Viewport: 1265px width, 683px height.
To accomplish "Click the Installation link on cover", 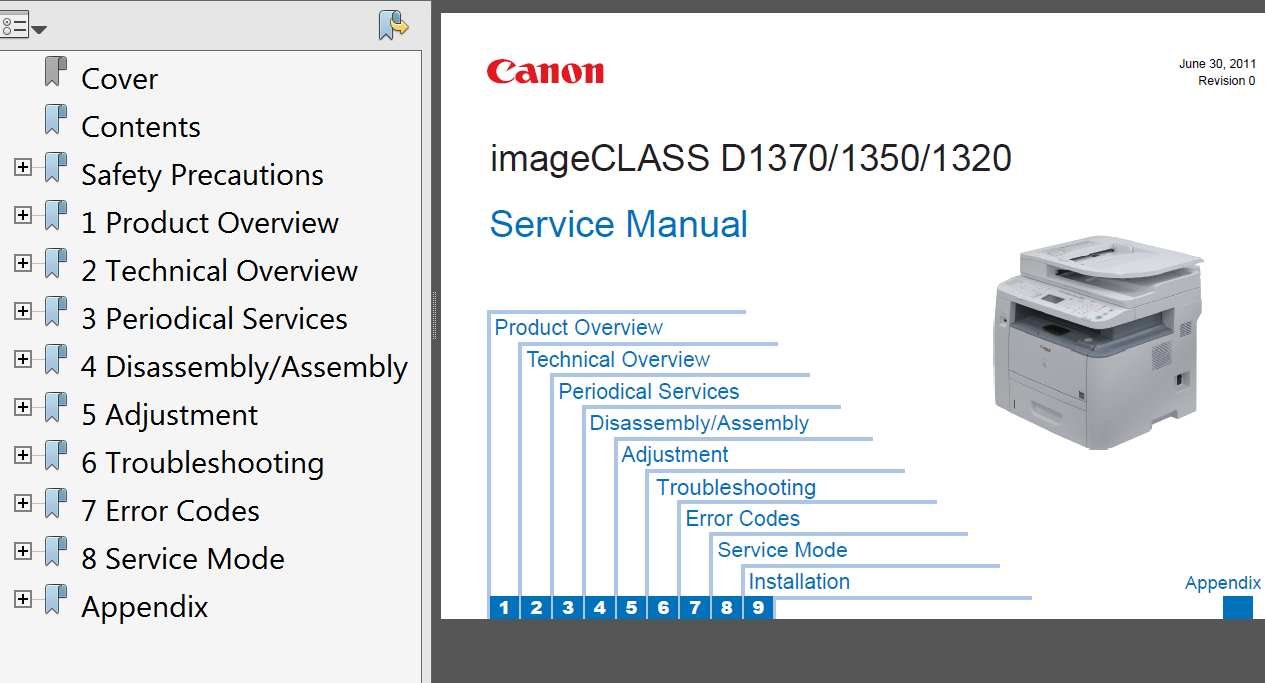I will pyautogui.click(x=799, y=581).
